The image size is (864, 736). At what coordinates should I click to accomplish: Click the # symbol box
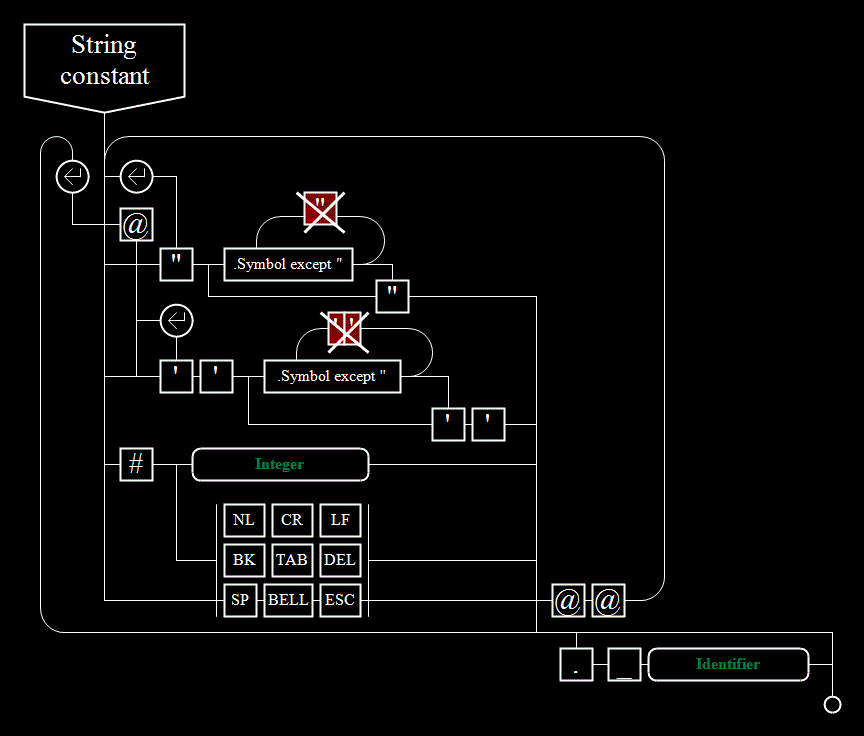(x=136, y=464)
